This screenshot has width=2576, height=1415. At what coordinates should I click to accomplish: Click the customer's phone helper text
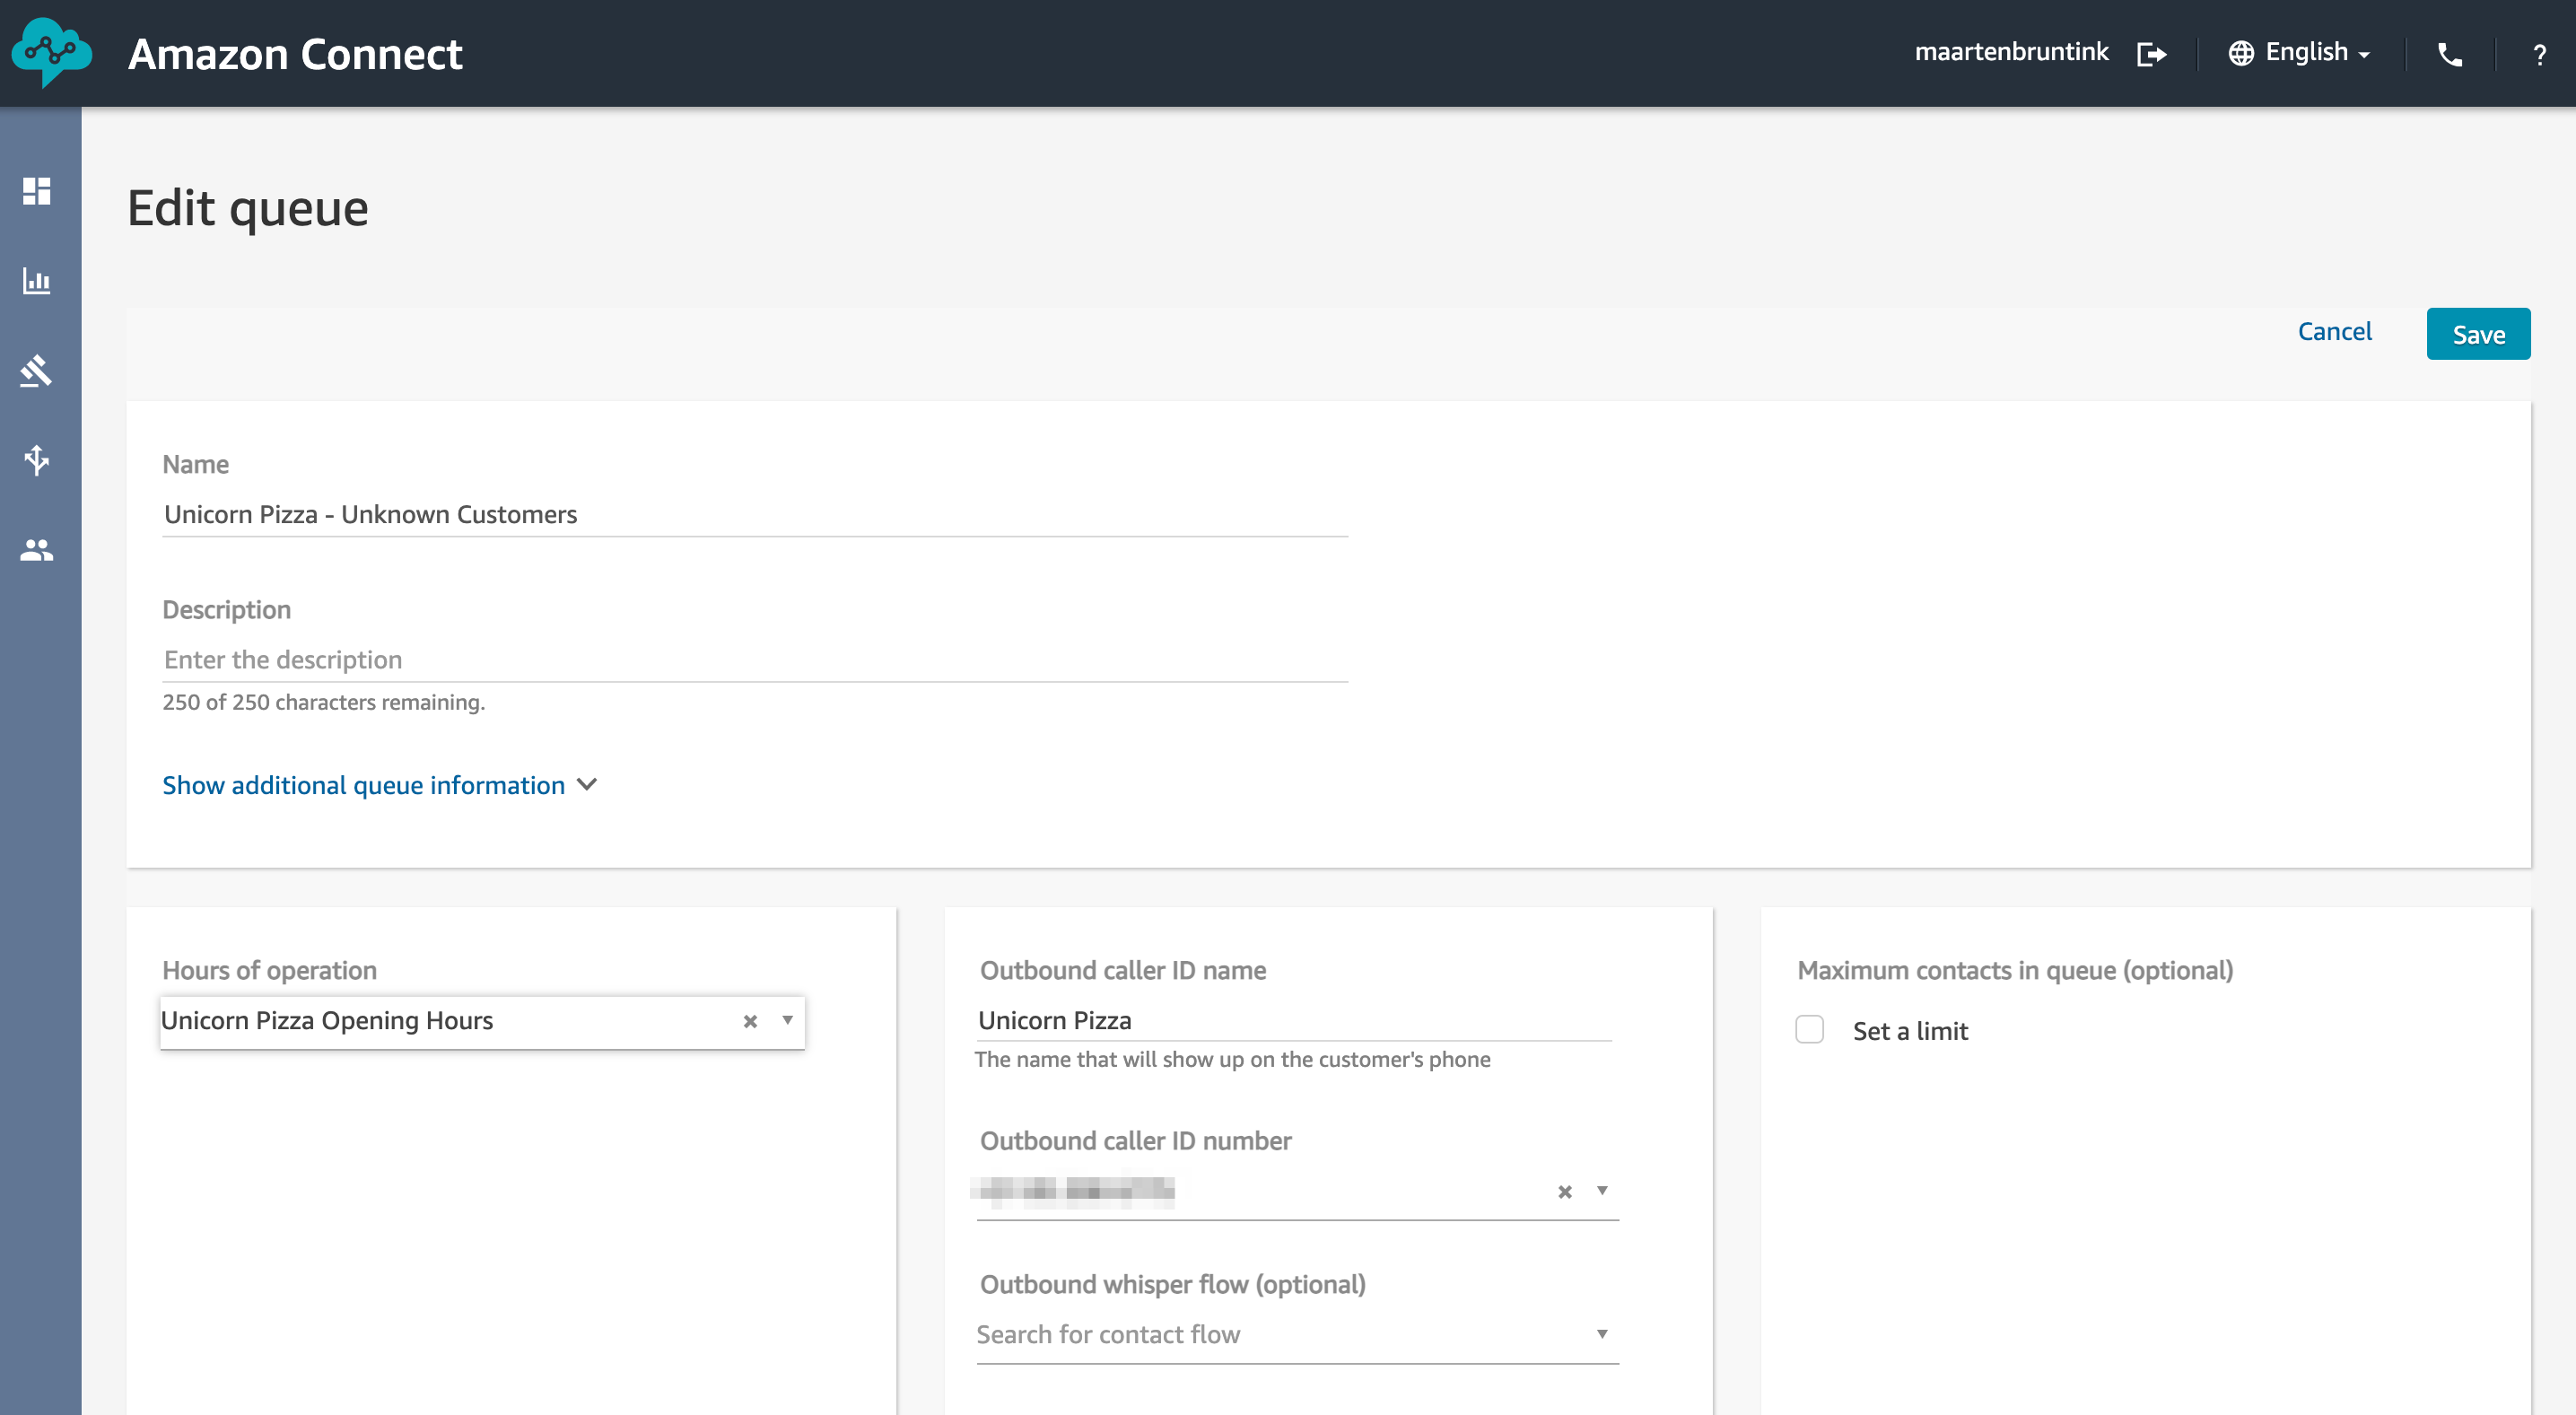1232,1060
